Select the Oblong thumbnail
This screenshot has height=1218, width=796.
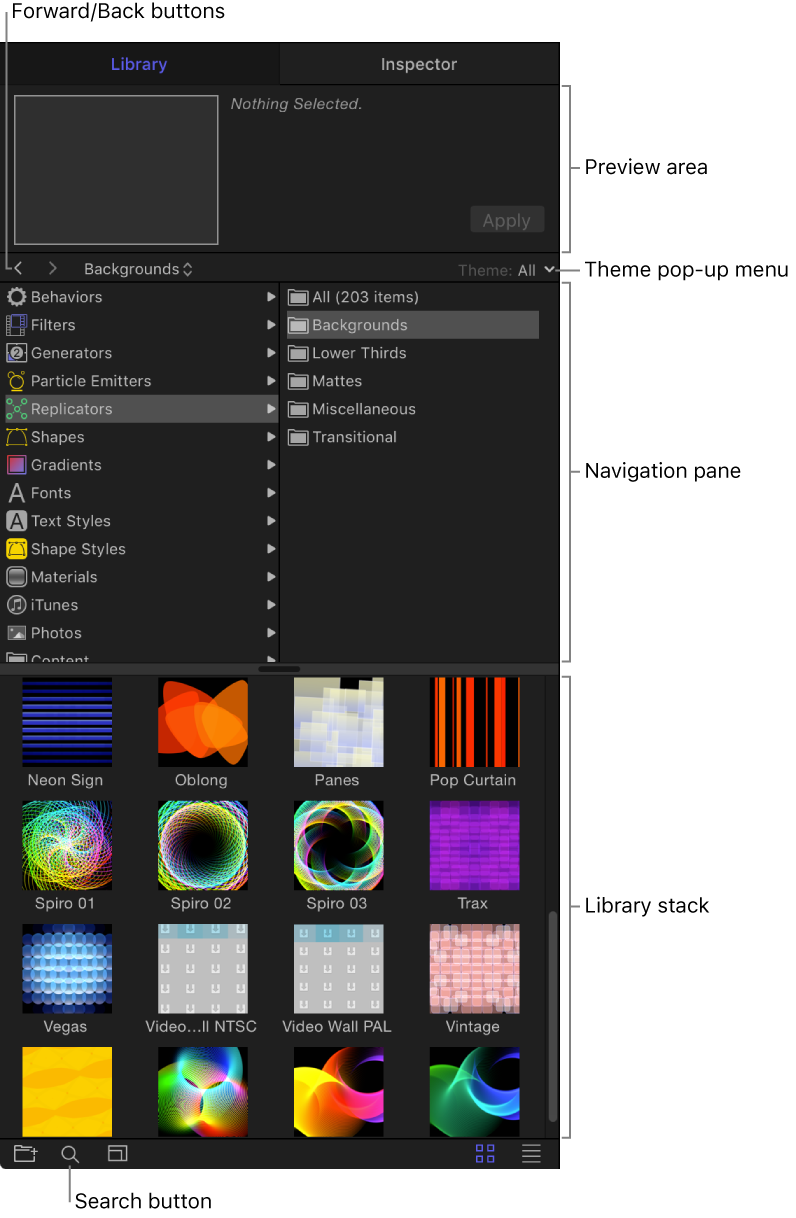[203, 722]
